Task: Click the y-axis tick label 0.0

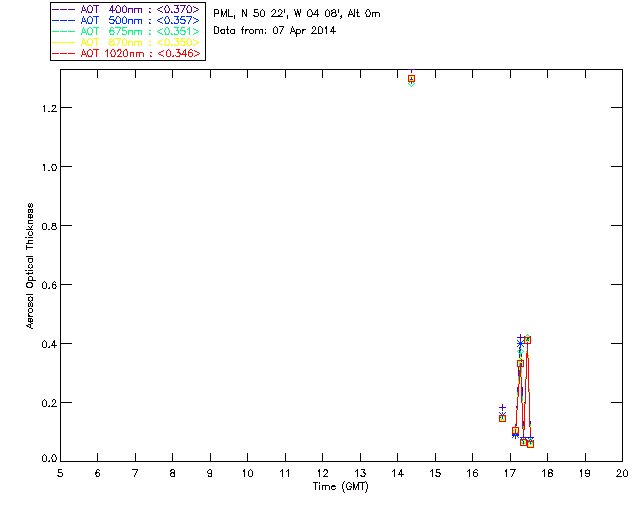Action: (49, 458)
